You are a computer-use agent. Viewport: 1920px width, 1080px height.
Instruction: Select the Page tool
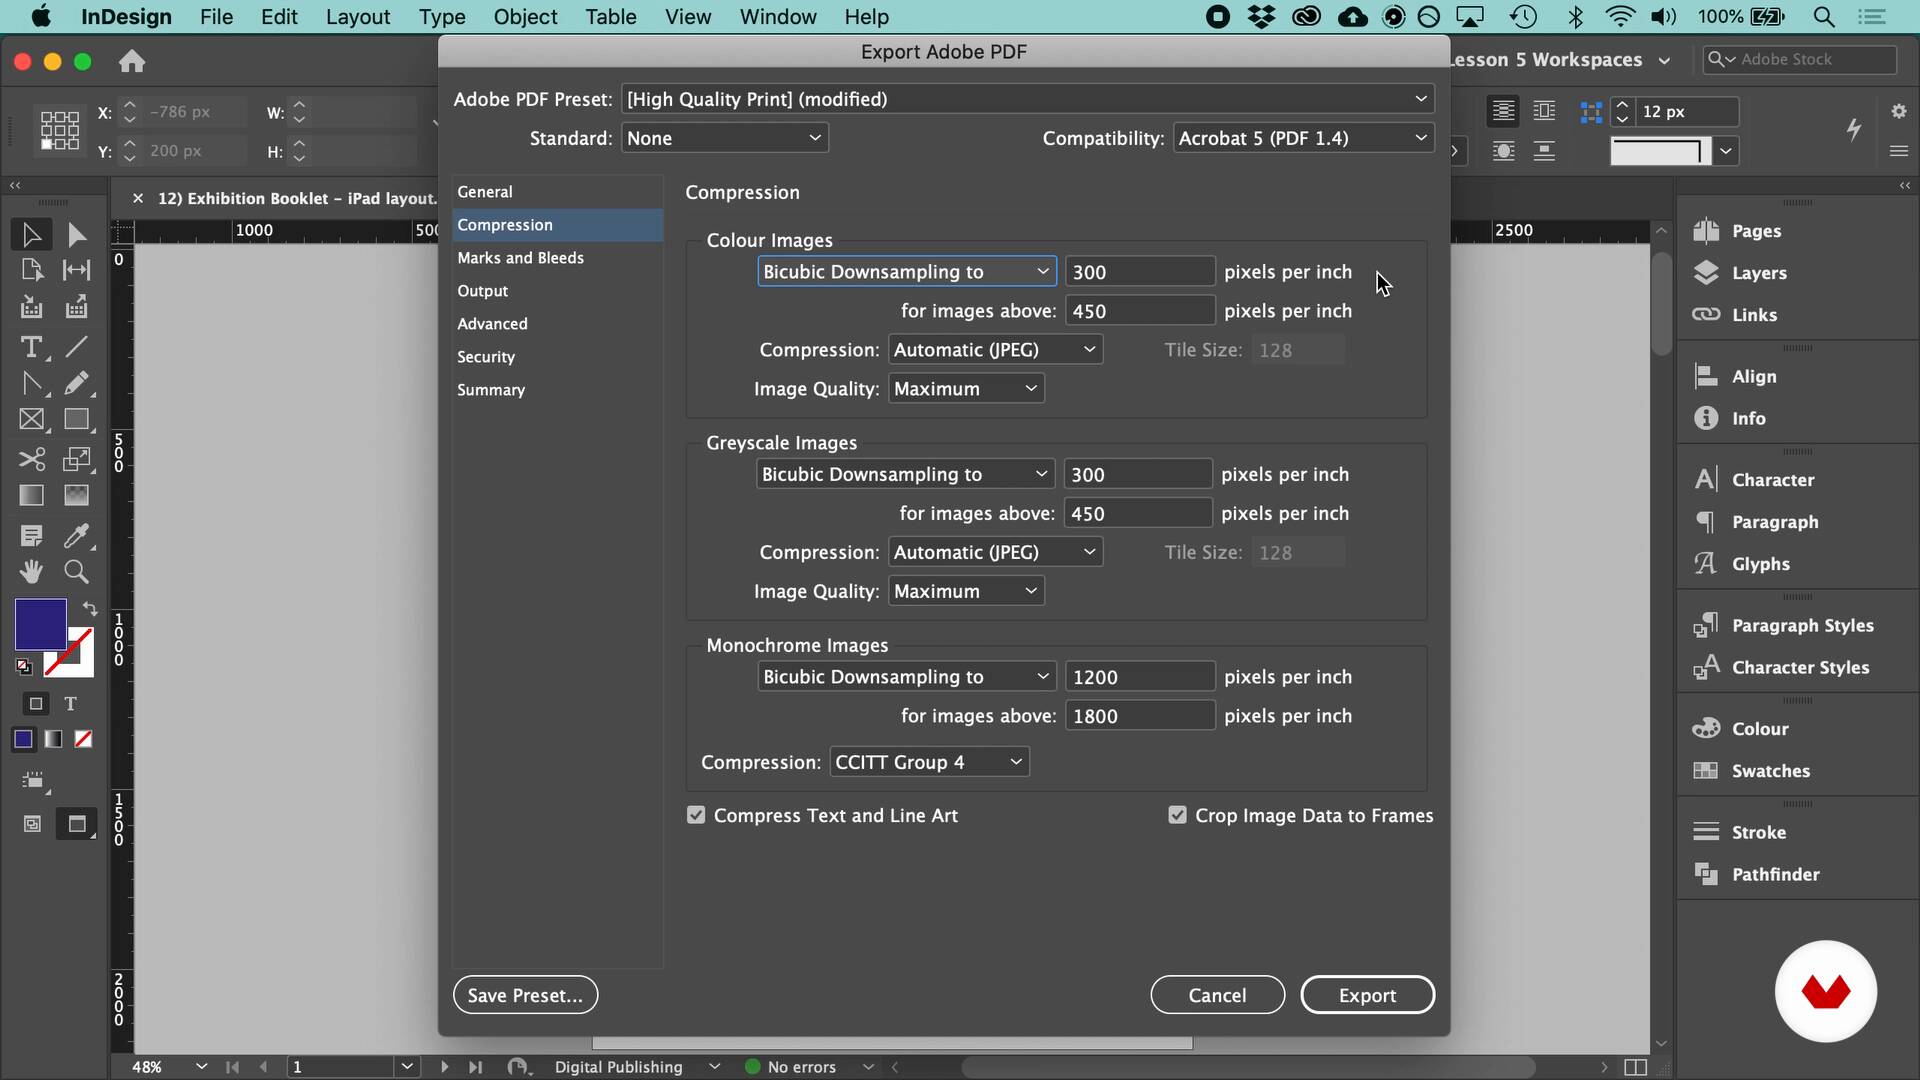(31, 270)
